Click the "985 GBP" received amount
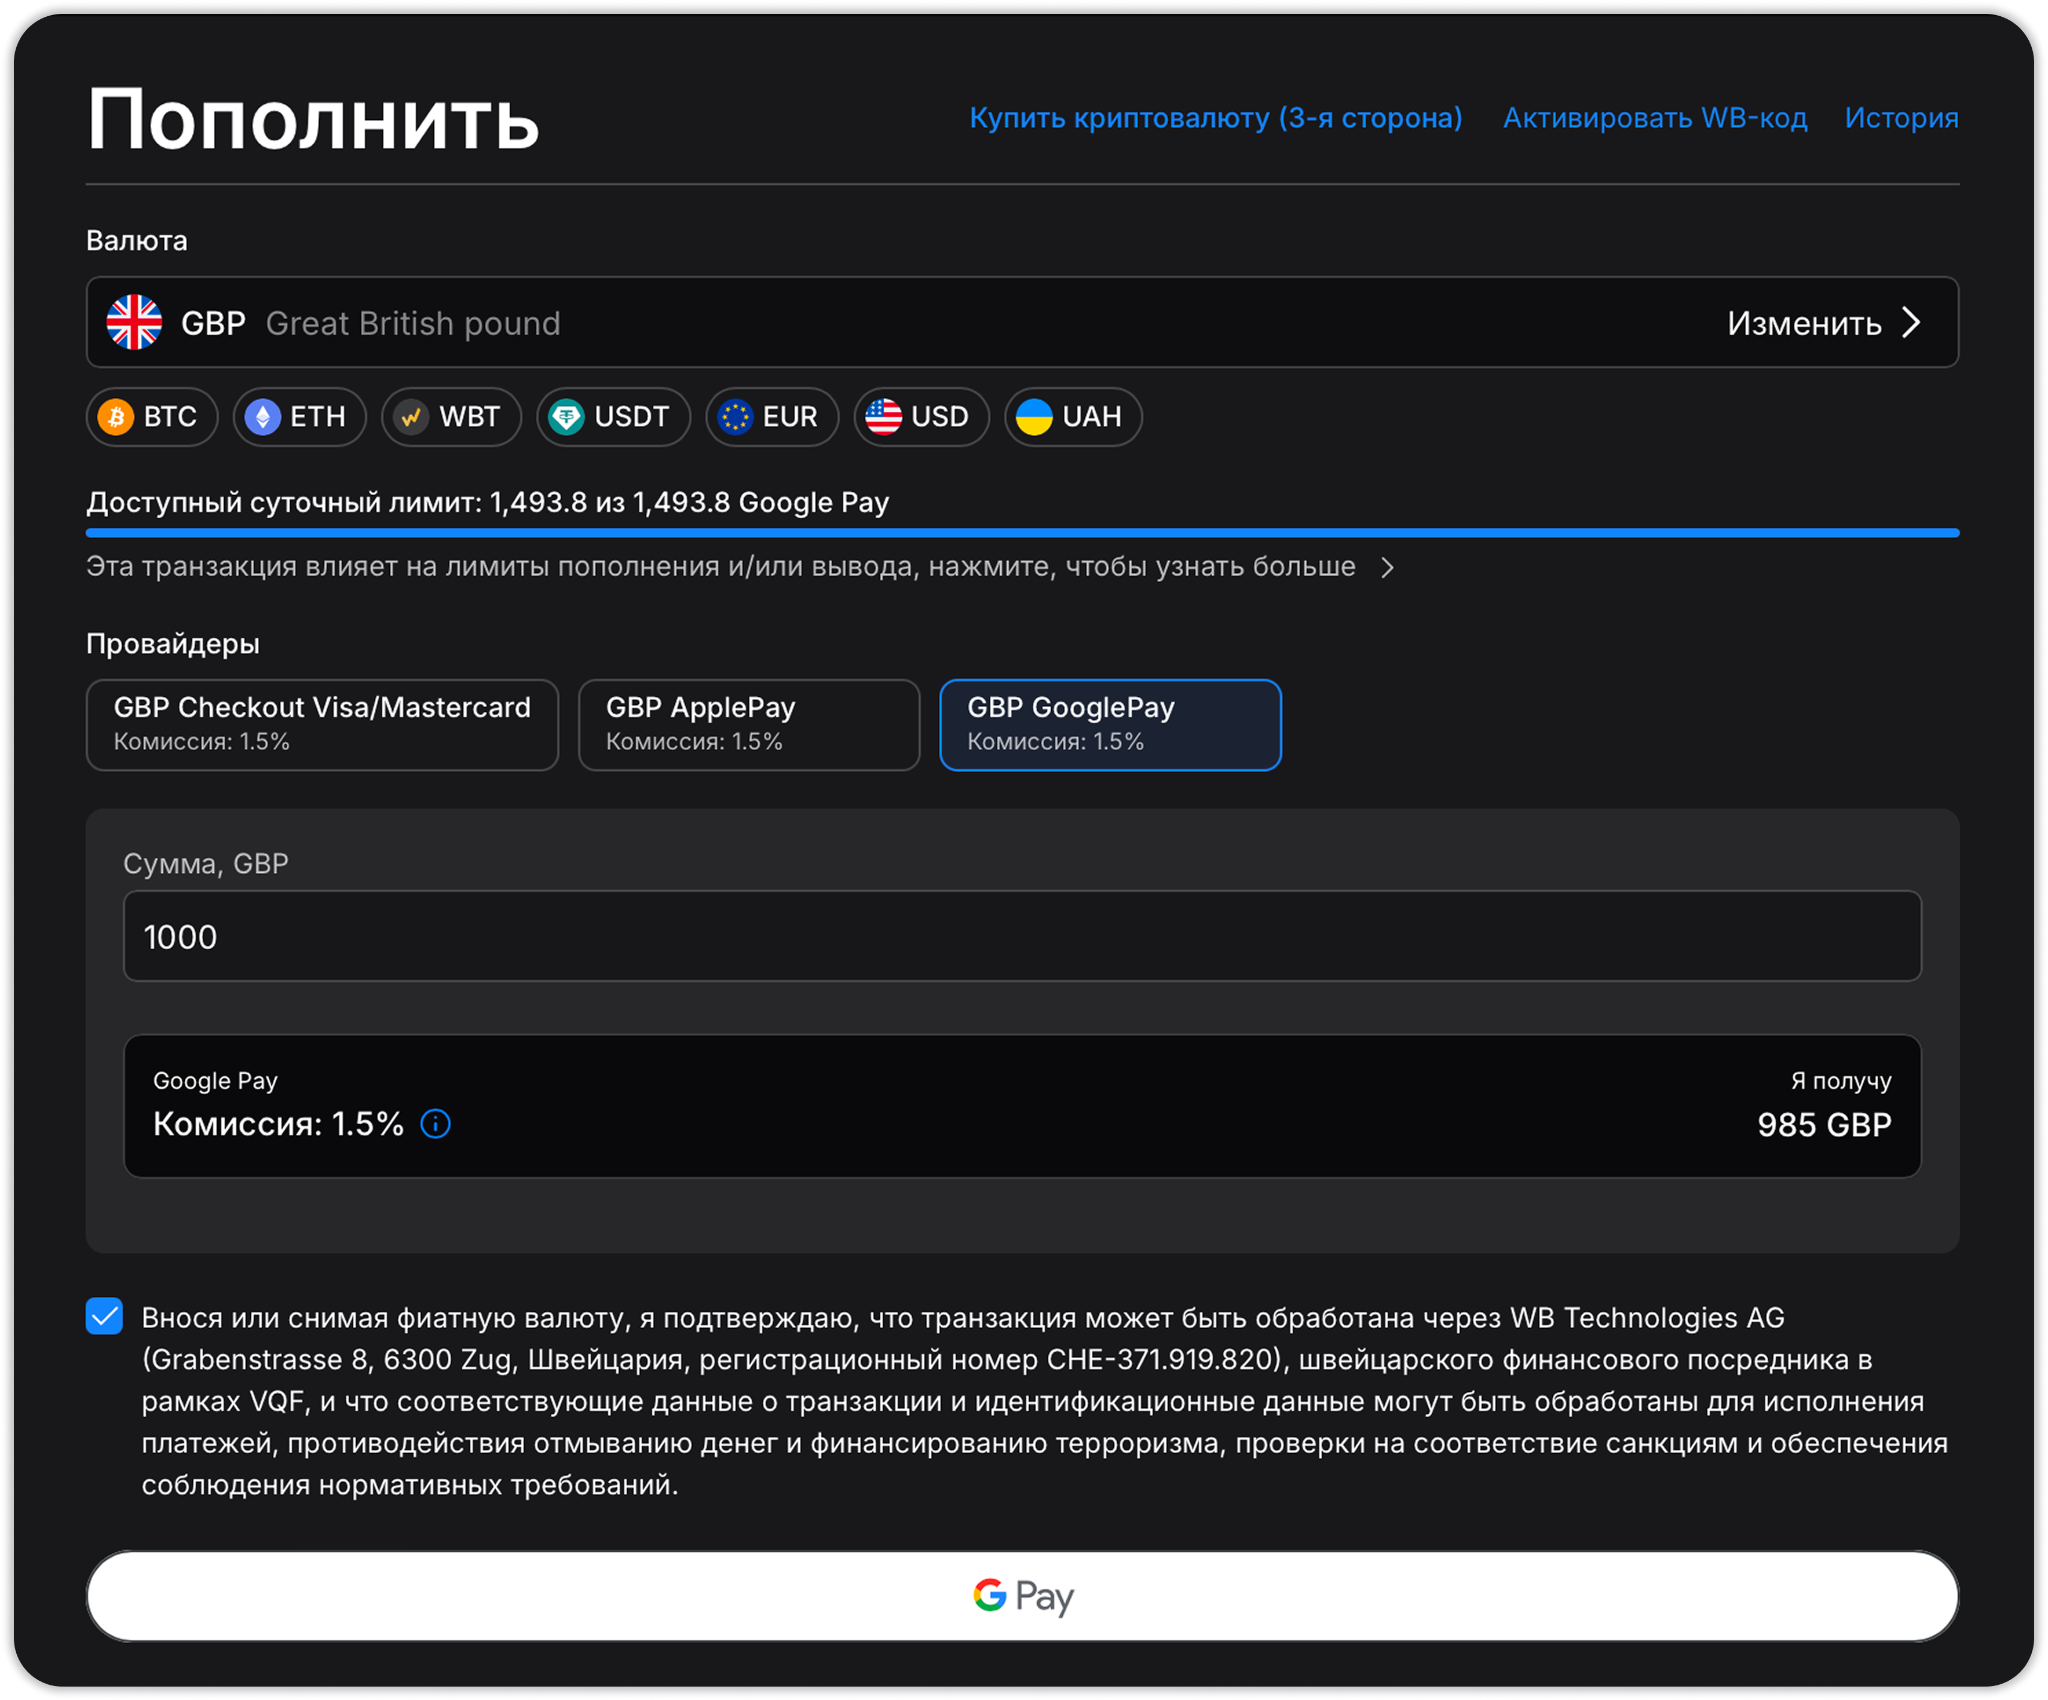The image size is (2048, 1700). click(x=1824, y=1125)
